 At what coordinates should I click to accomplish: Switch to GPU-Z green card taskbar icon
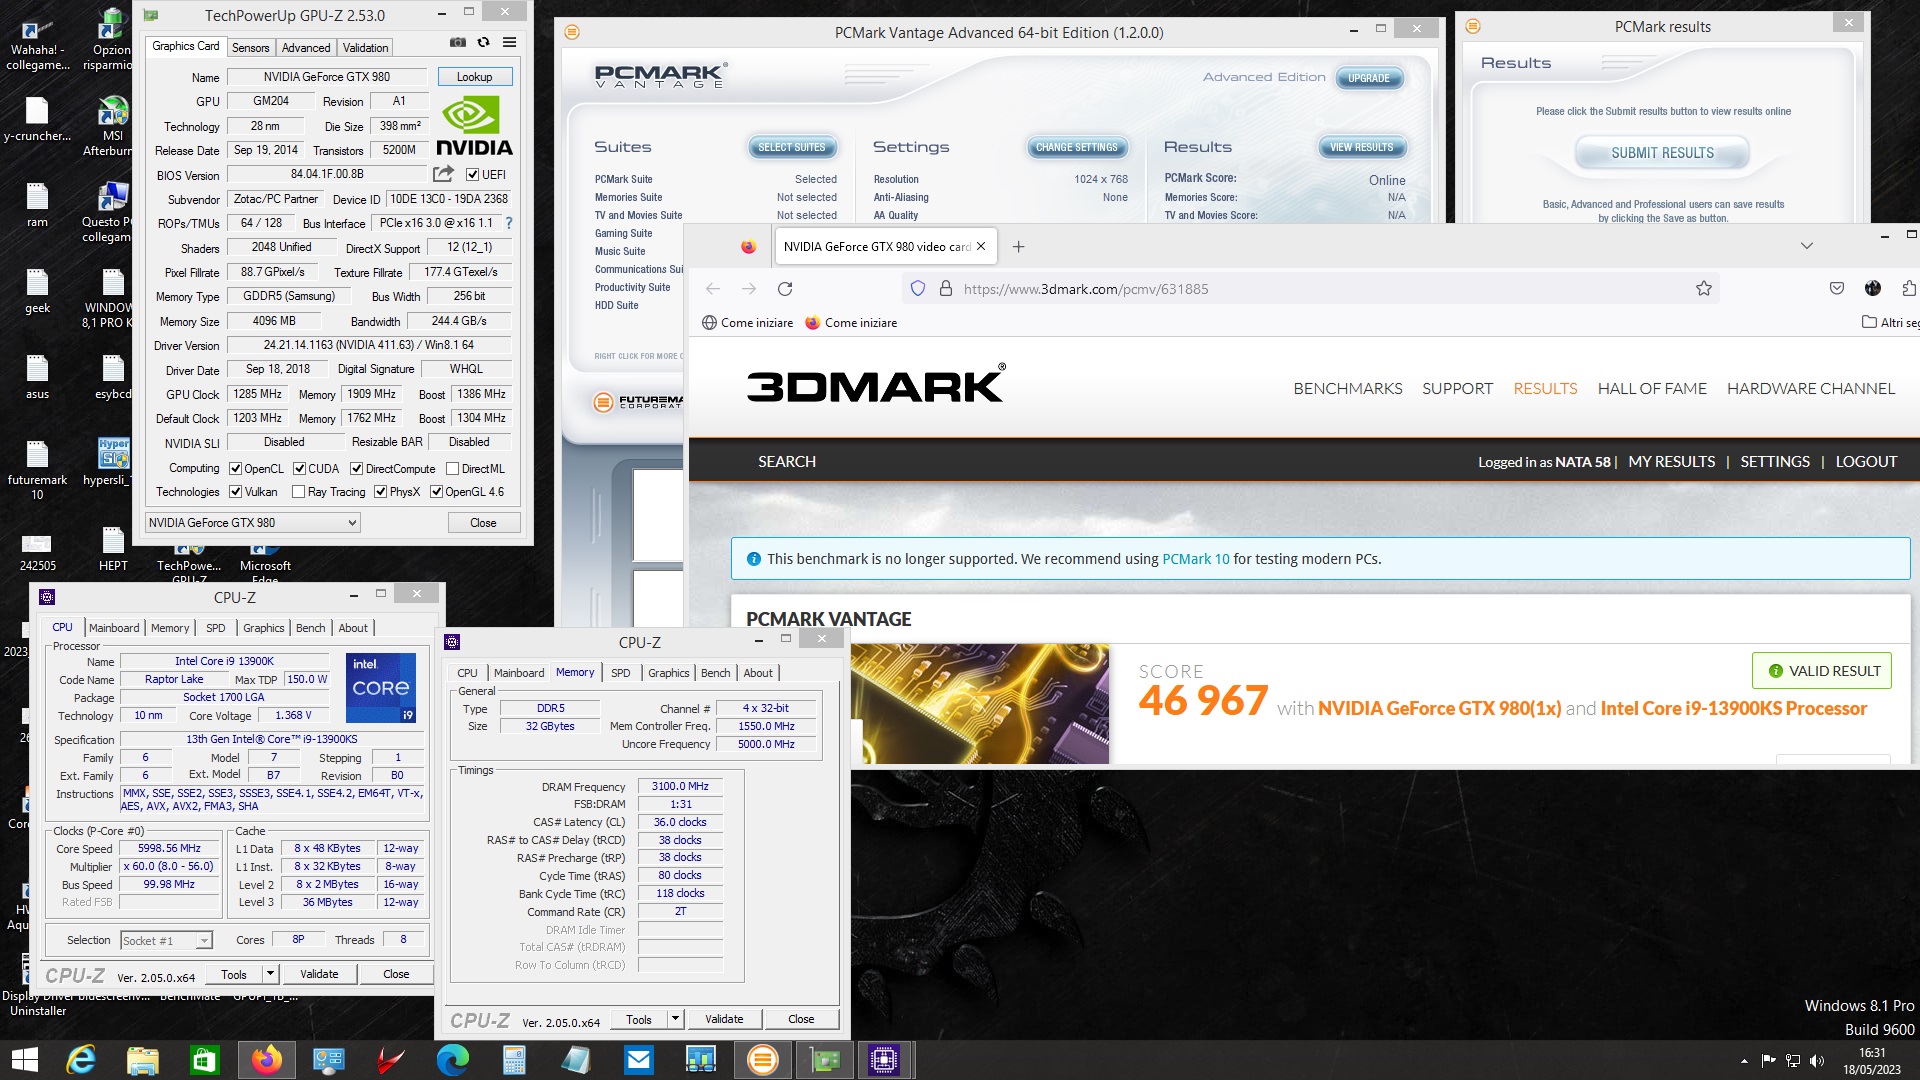click(x=825, y=1060)
